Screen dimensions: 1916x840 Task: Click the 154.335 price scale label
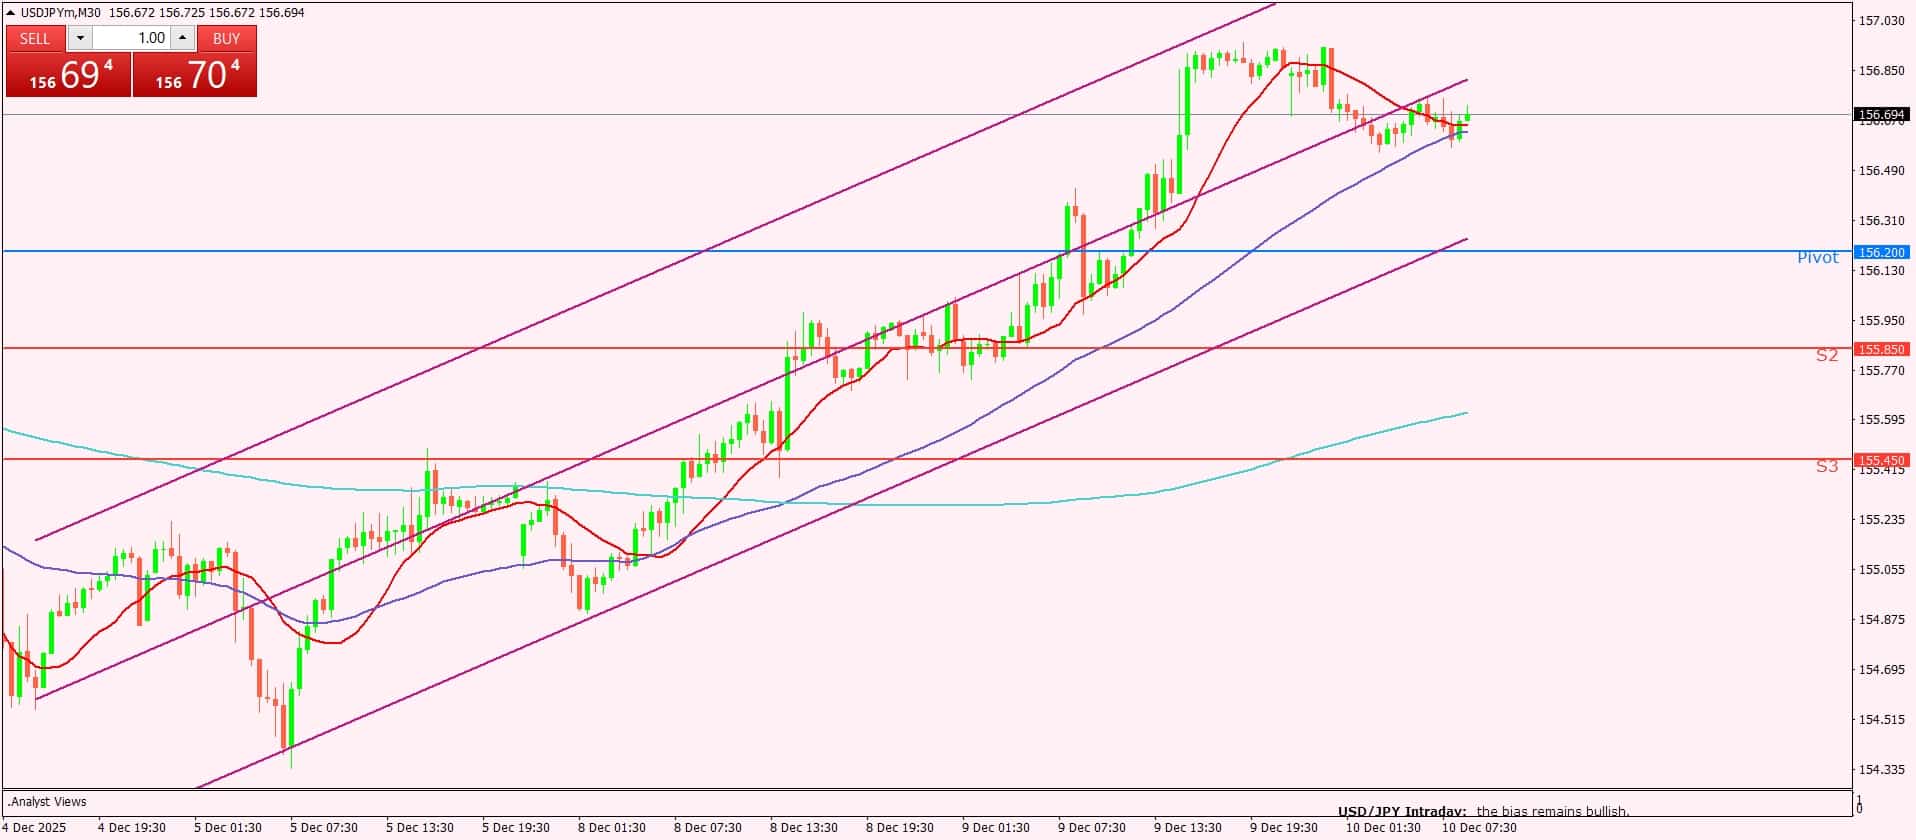(1881, 770)
